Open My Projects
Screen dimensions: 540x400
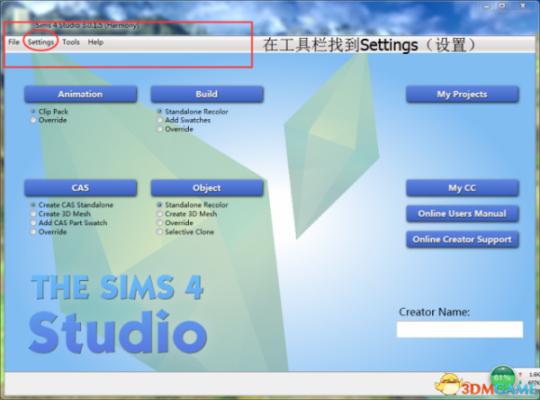(462, 94)
